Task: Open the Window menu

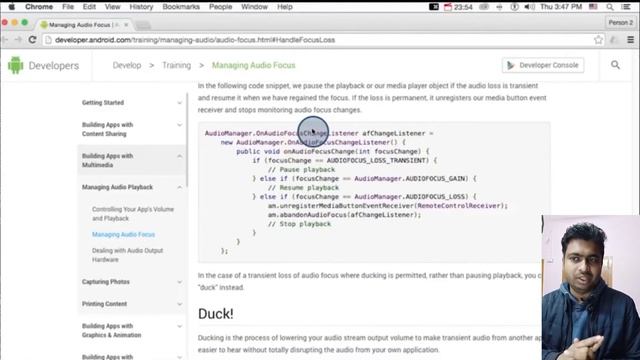Action: tap(254, 7)
